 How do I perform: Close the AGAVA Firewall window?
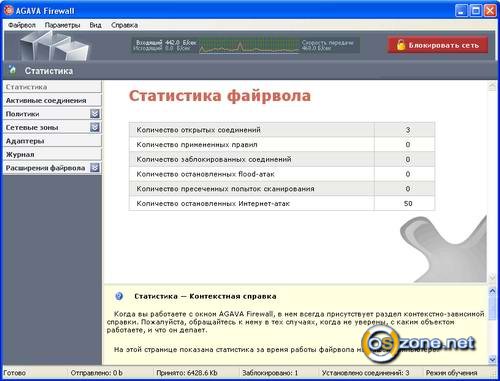point(490,11)
